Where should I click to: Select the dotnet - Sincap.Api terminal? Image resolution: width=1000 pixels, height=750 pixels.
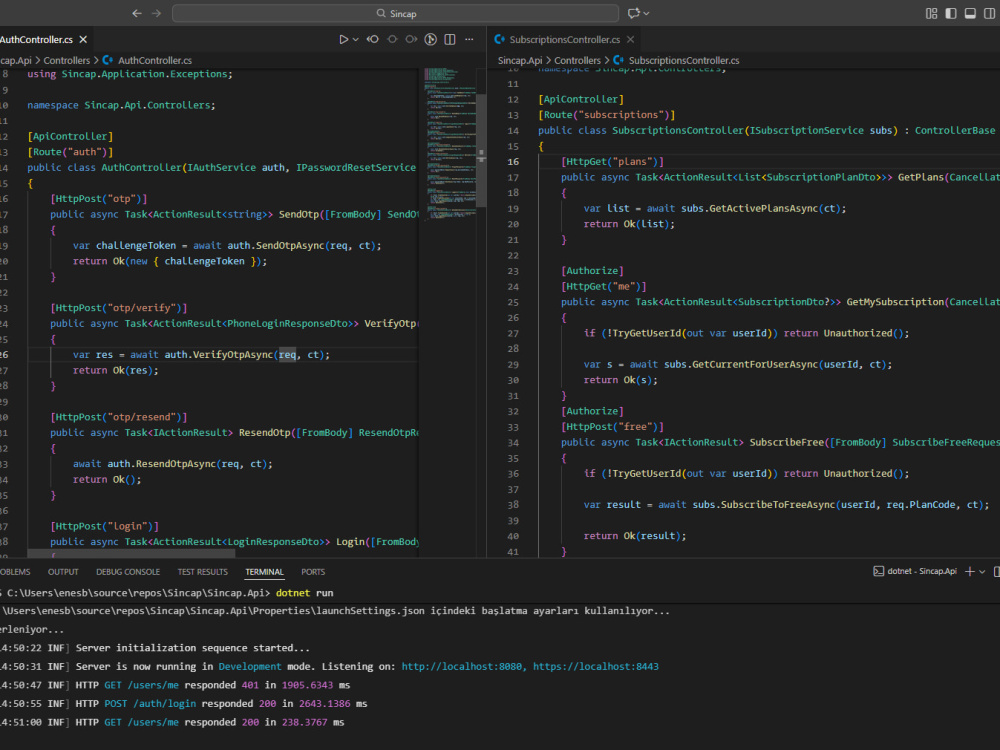pyautogui.click(x=915, y=571)
